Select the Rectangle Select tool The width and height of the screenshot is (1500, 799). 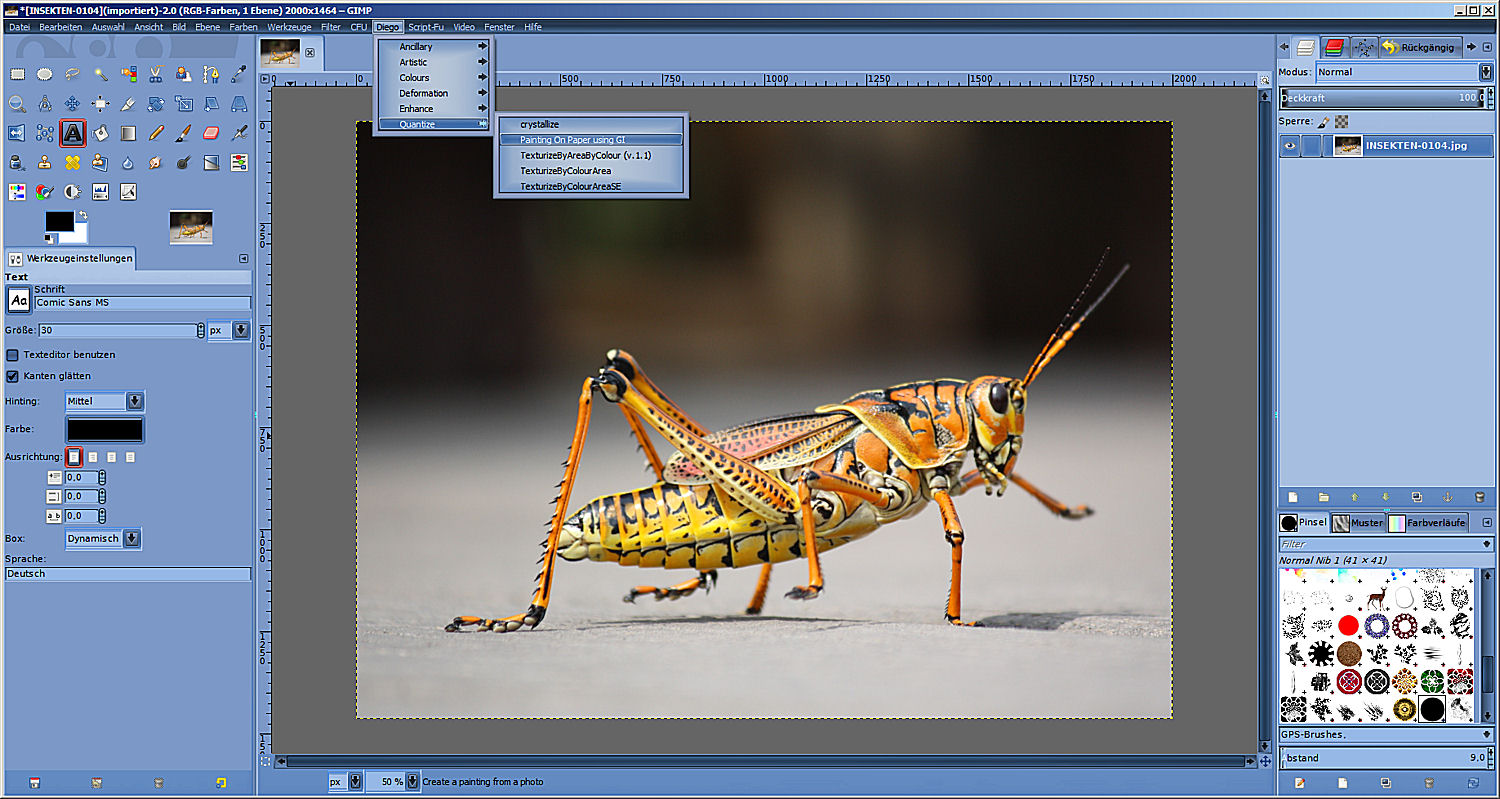click(x=17, y=74)
